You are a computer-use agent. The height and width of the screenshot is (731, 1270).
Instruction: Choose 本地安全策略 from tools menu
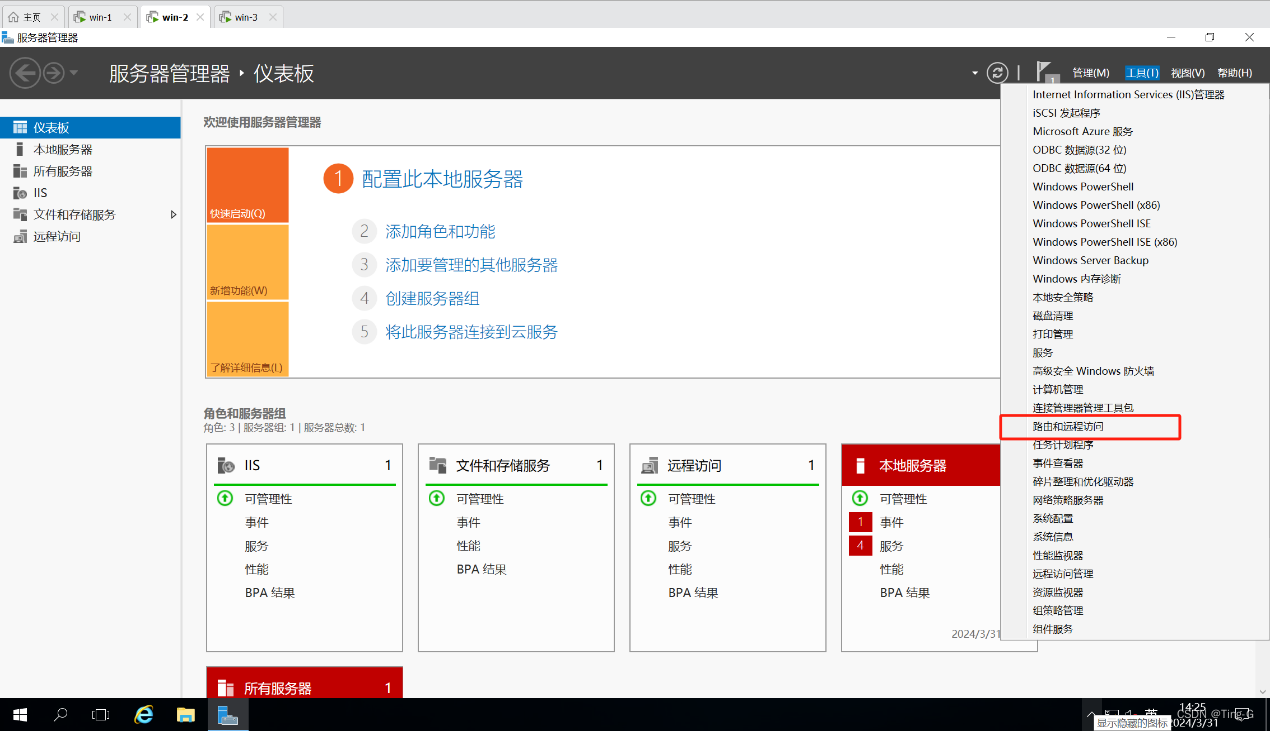click(x=1063, y=297)
